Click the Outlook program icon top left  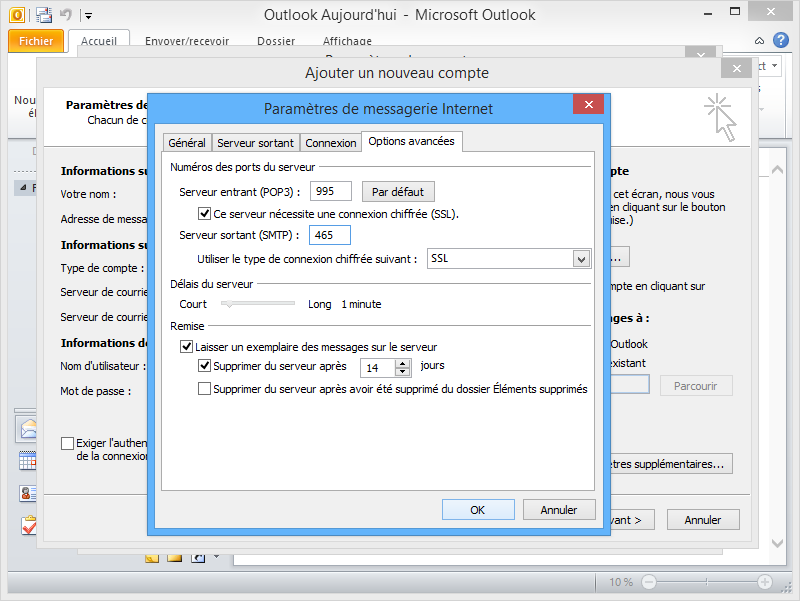coord(13,14)
